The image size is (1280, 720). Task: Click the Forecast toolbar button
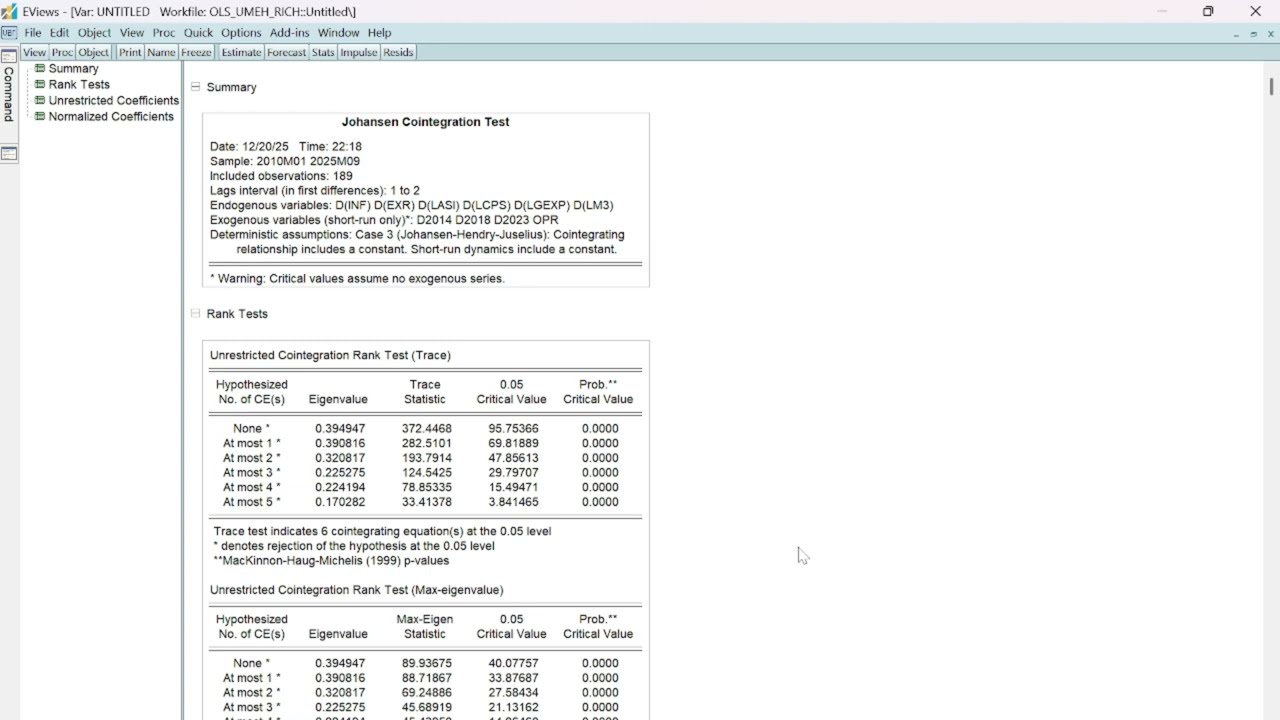[286, 52]
